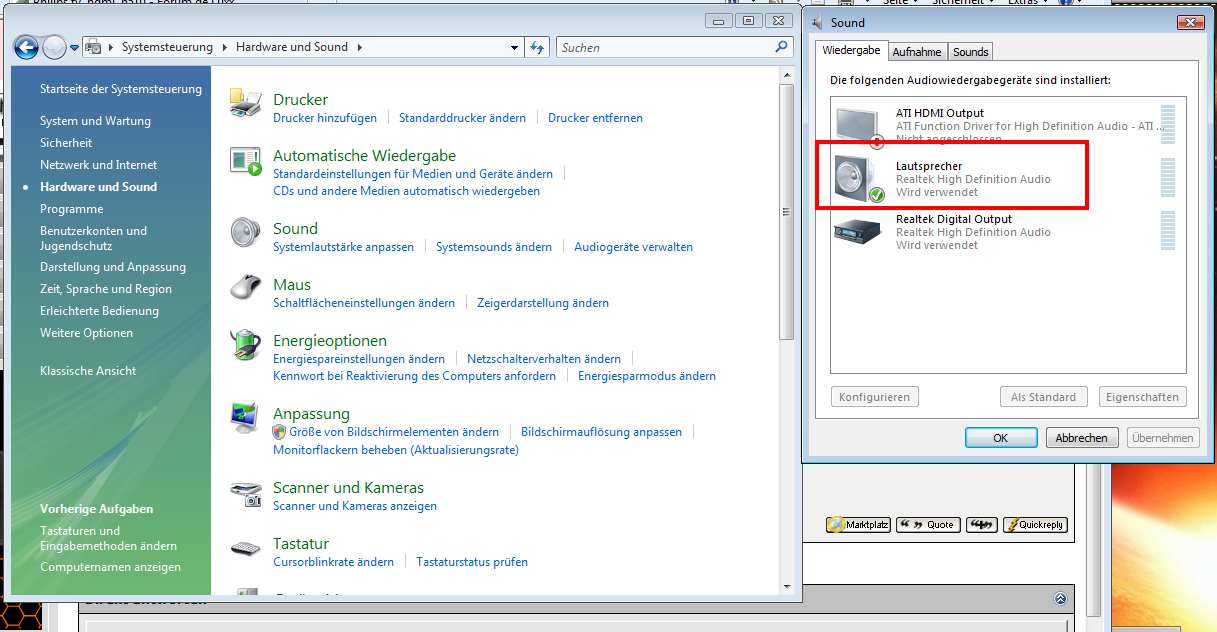Click the shield icon beside Größe von Bildschirmelementen
Screen dimensions: 1217x632
[x=280, y=432]
